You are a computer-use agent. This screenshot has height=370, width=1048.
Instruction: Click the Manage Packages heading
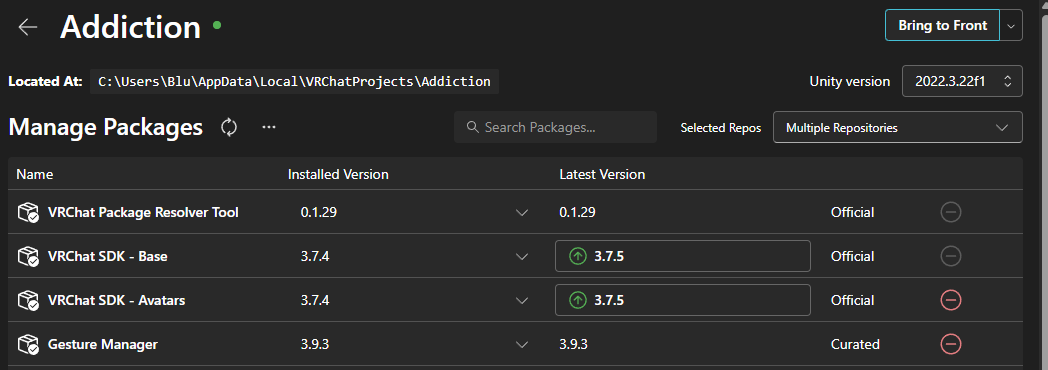coord(106,127)
